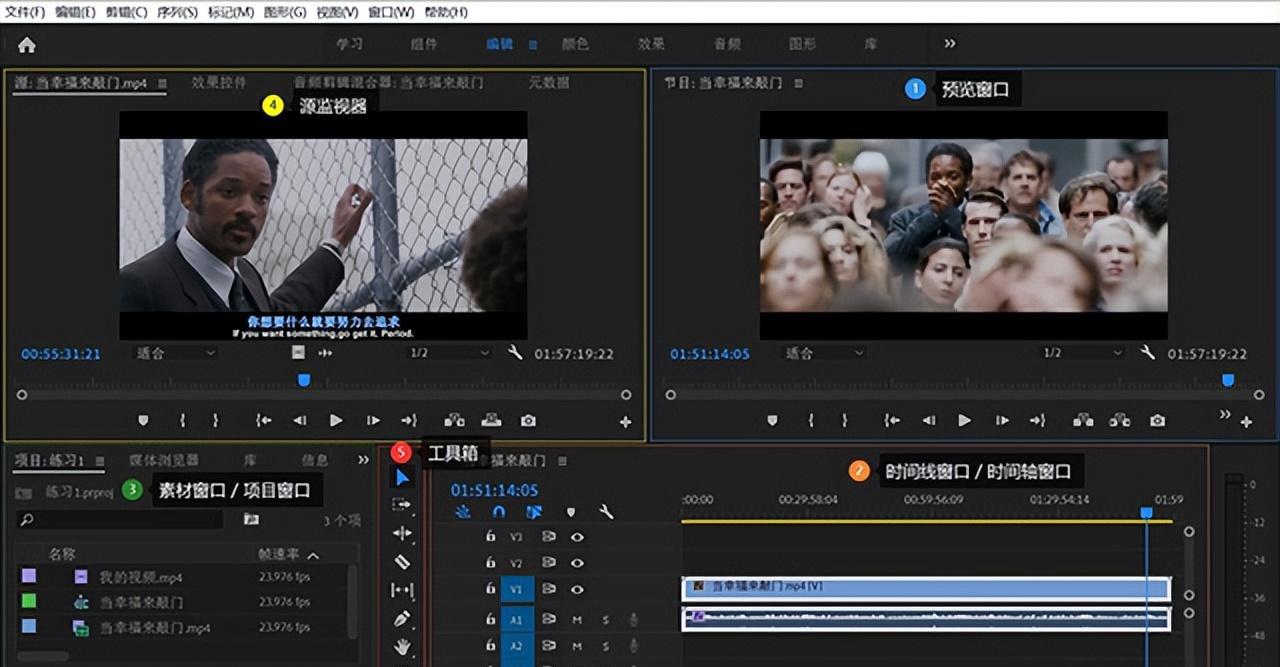Click Extract button in Program Monitor
This screenshot has width=1280, height=667.
1119,421
